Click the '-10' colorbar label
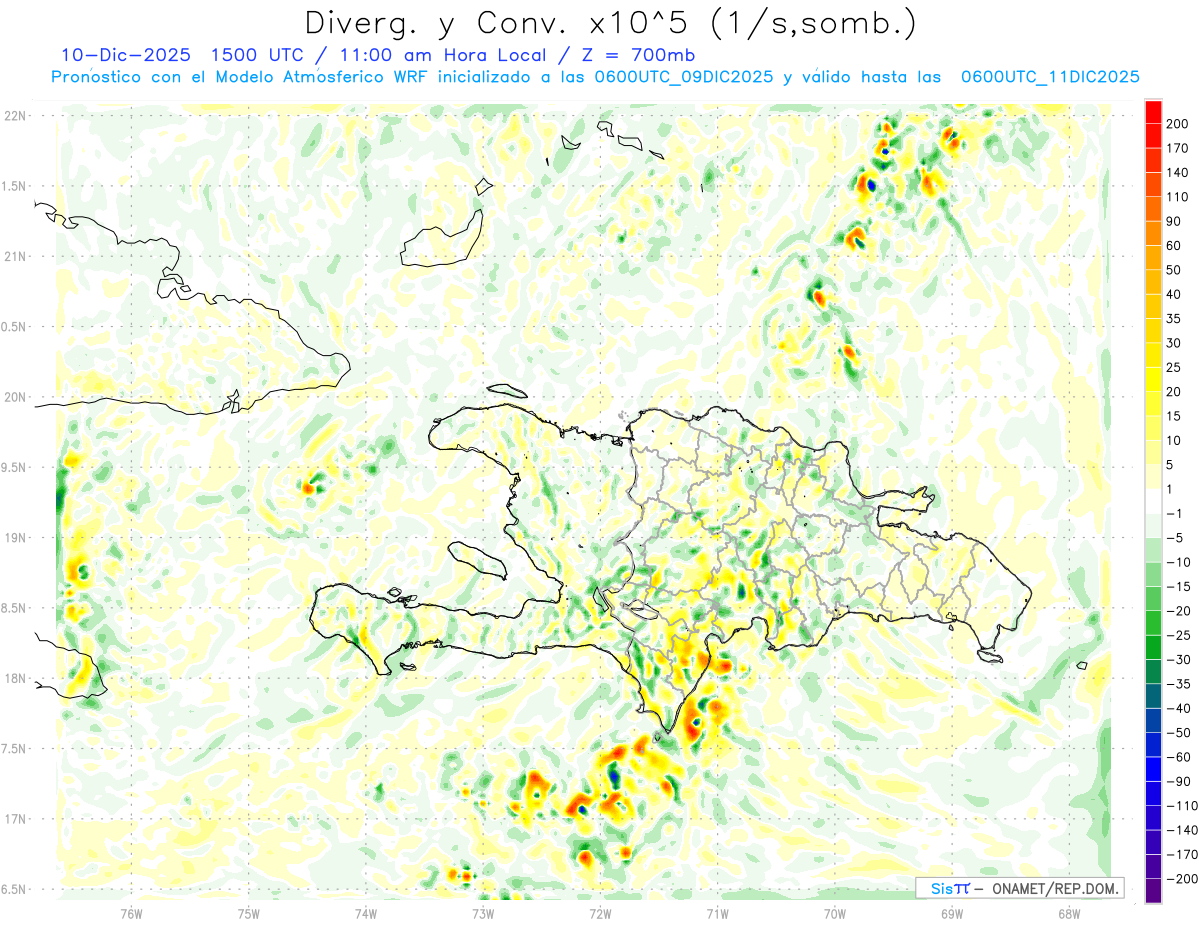 click(1178, 562)
